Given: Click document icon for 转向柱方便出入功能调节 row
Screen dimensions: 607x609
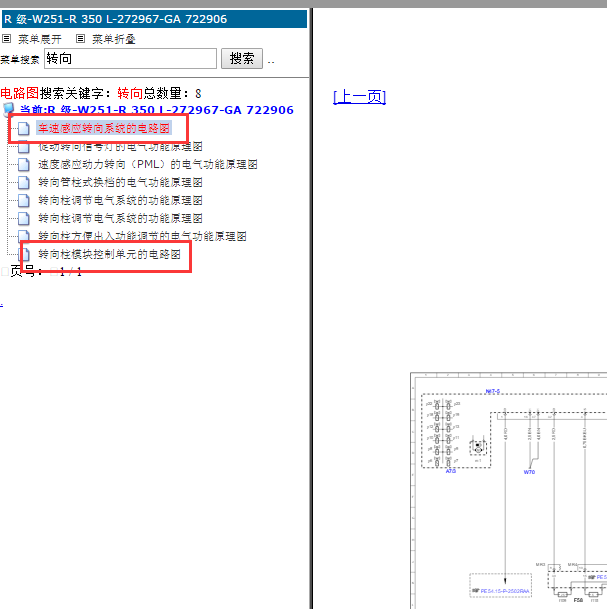Looking at the screenshot, I should (24, 235).
